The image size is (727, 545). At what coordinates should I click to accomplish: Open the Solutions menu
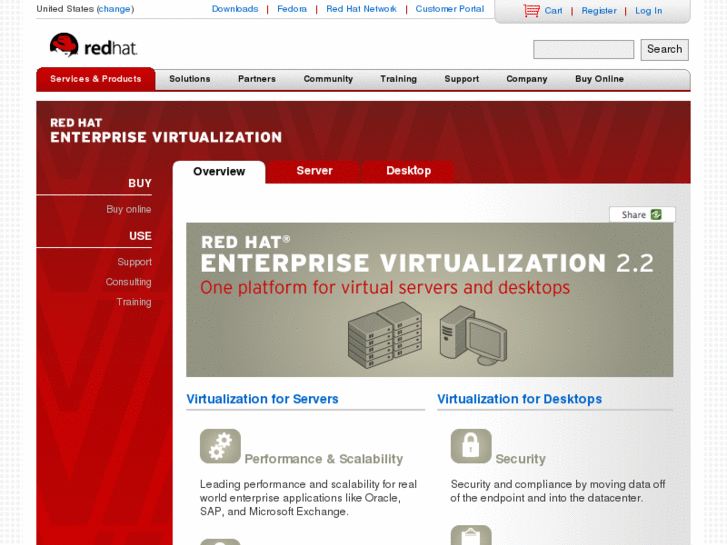pos(190,79)
